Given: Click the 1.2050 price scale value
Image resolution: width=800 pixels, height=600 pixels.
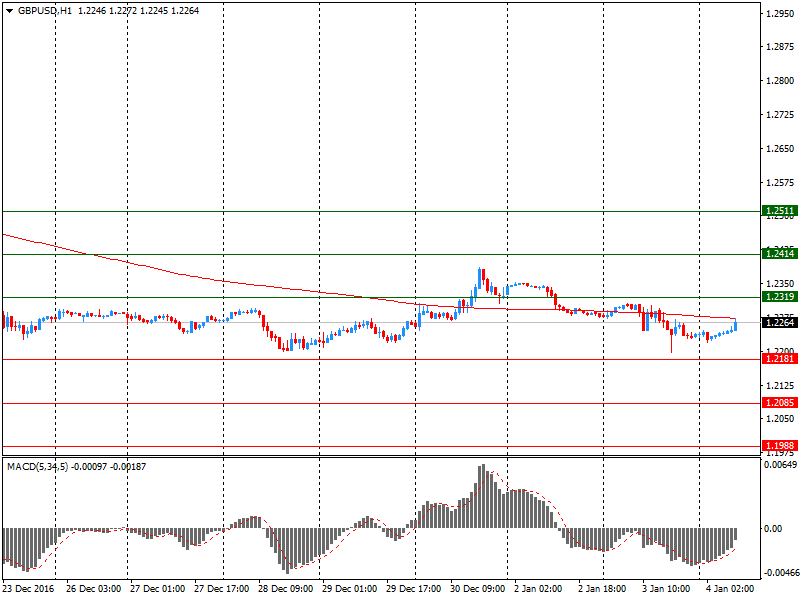Looking at the screenshot, I should (780, 419).
